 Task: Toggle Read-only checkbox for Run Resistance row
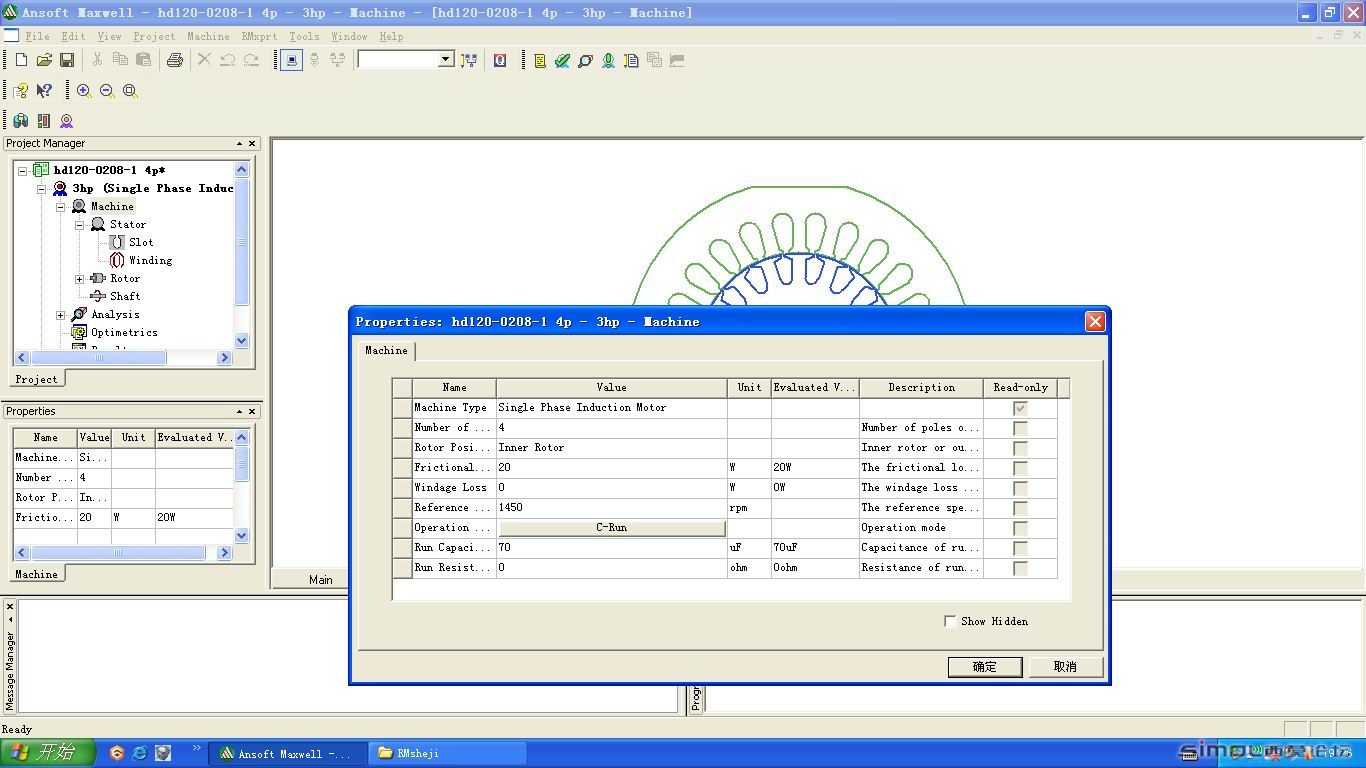click(x=1020, y=568)
